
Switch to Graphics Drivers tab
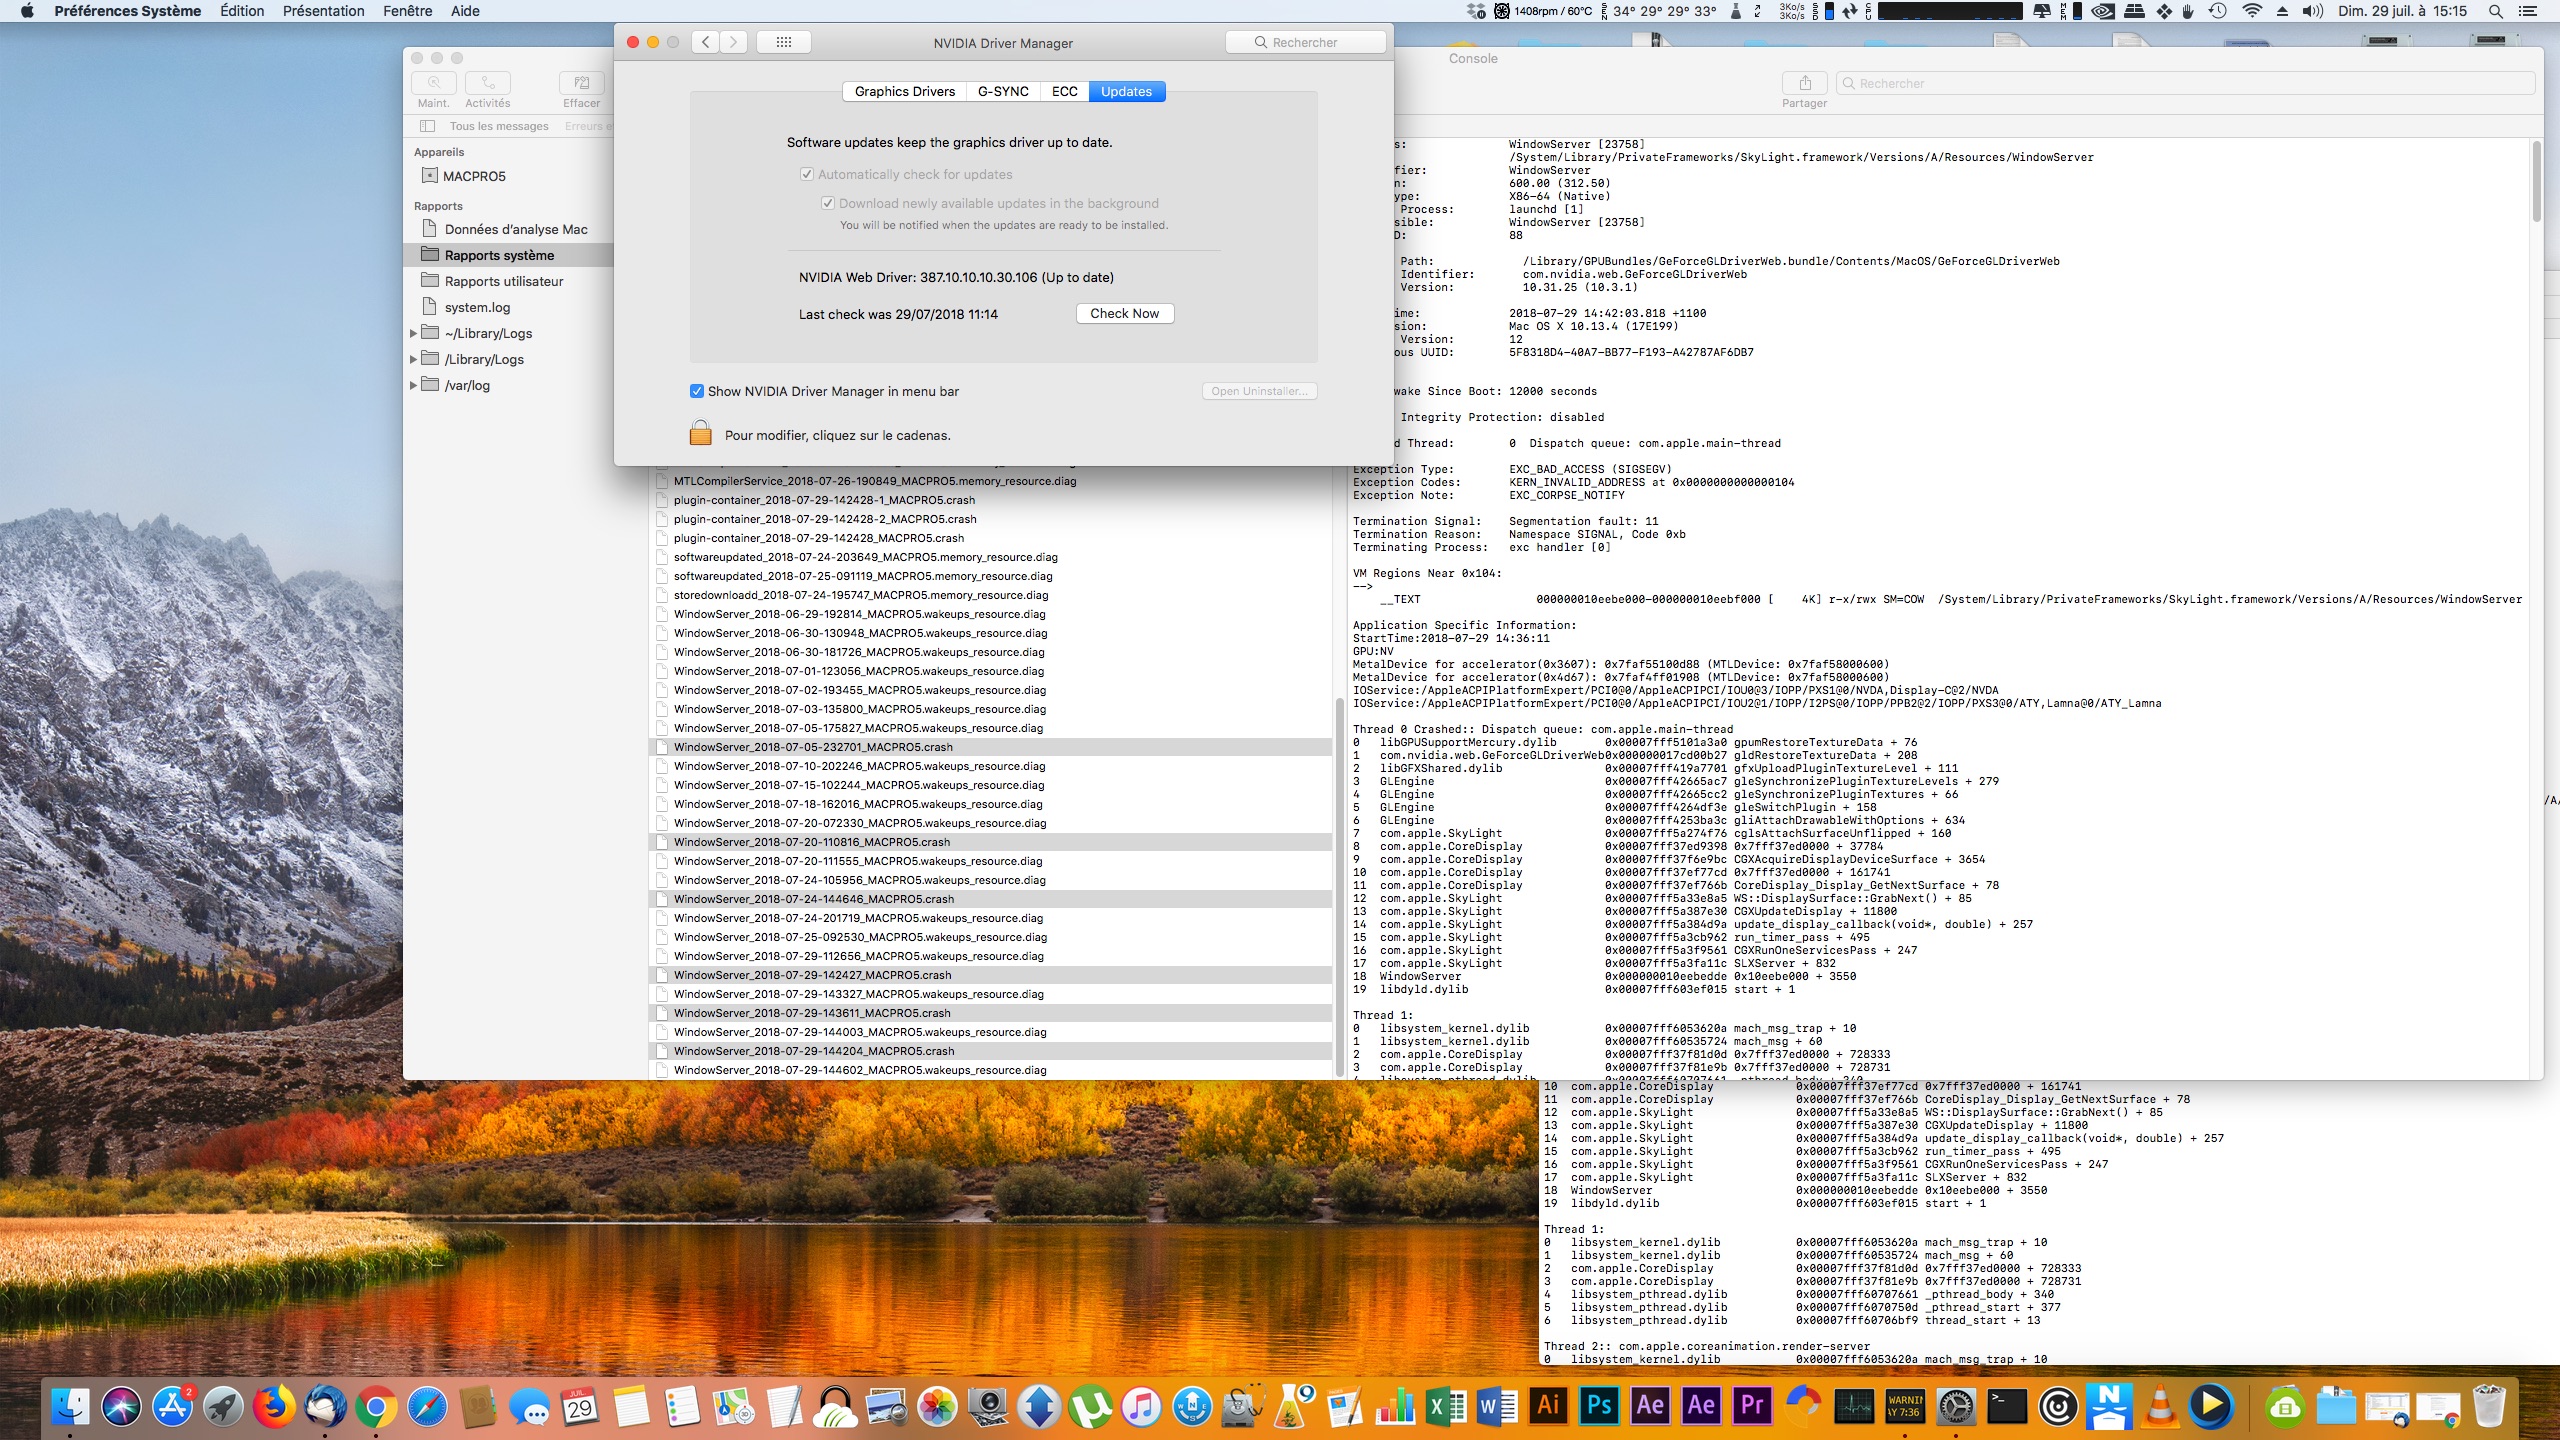pyautogui.click(x=904, y=91)
